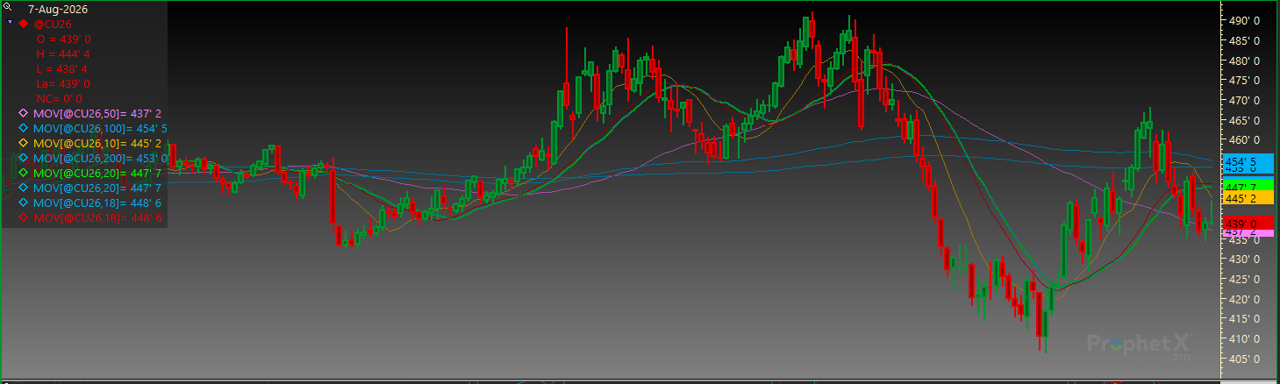The image size is (1280, 384).
Task: Click the 490' 0 price axis label
Action: coord(1244,21)
